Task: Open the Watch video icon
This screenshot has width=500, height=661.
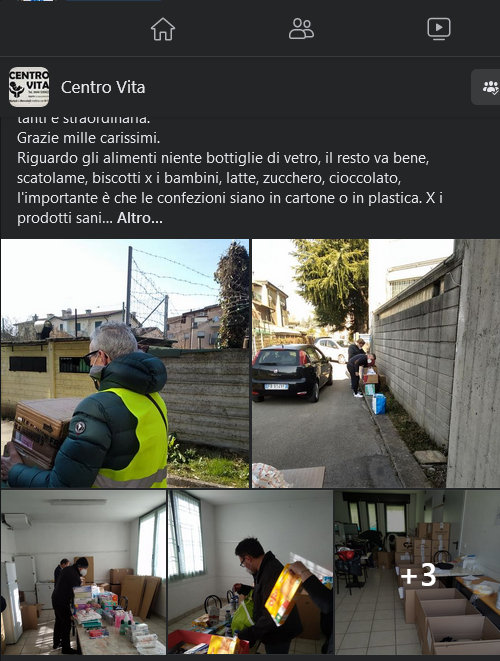Action: [x=438, y=29]
